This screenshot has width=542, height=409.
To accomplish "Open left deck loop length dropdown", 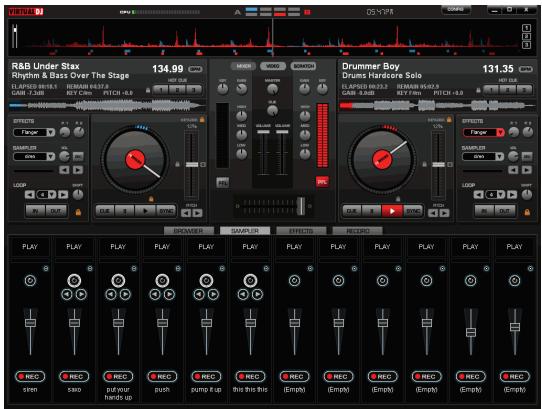I will [x=52, y=195].
